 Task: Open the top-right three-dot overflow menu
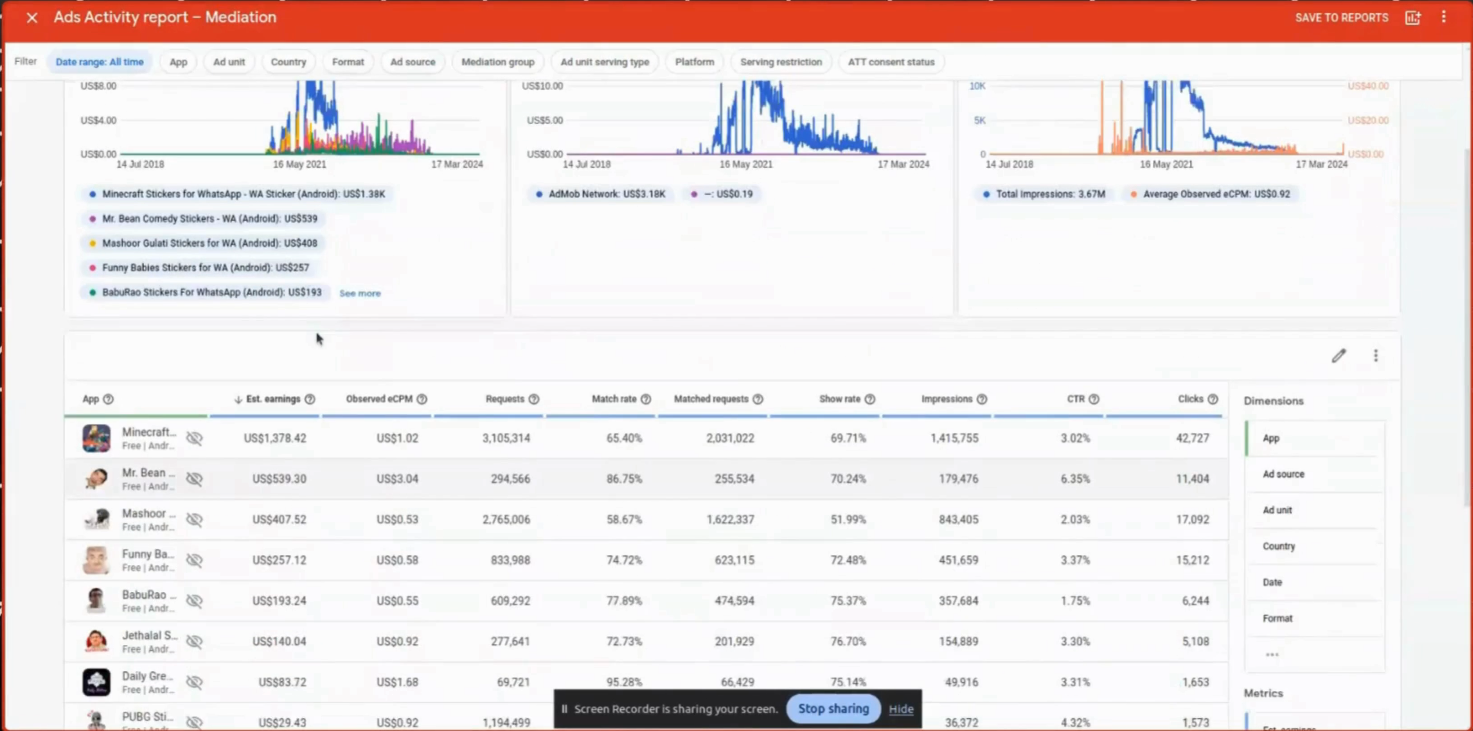point(1443,18)
